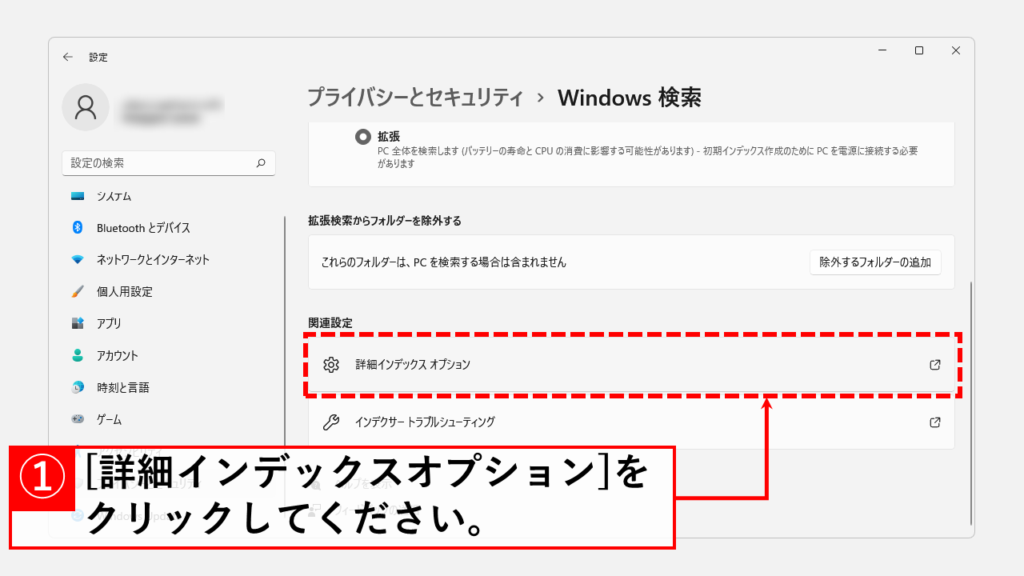Screen dimensions: 1024x576
Task: Click the user profile avatar icon
Action: [86, 107]
